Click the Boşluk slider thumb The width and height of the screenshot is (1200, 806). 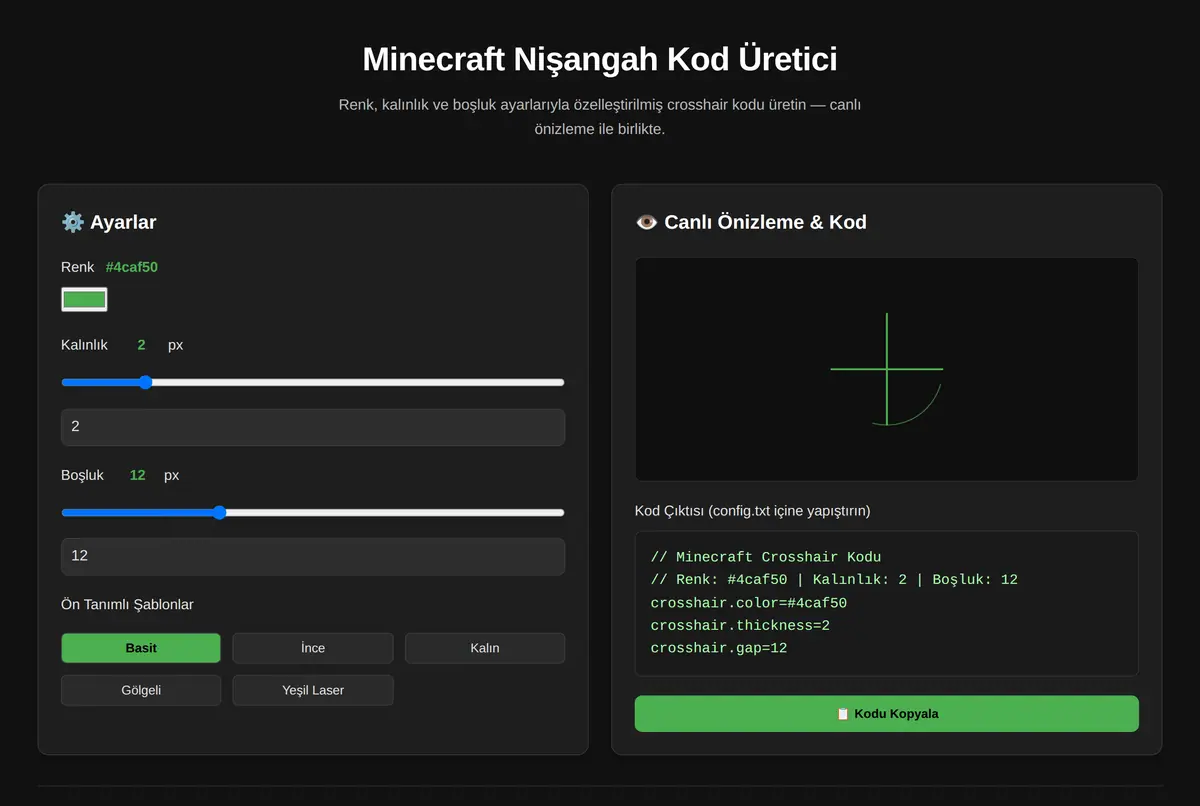tap(219, 512)
